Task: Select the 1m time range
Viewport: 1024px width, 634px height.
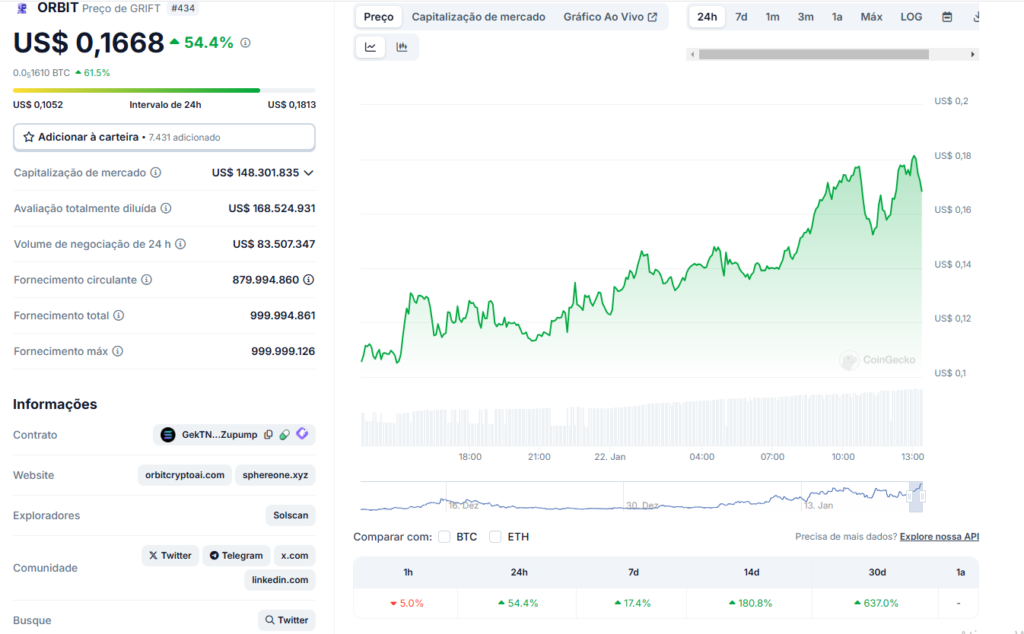Action: (773, 17)
